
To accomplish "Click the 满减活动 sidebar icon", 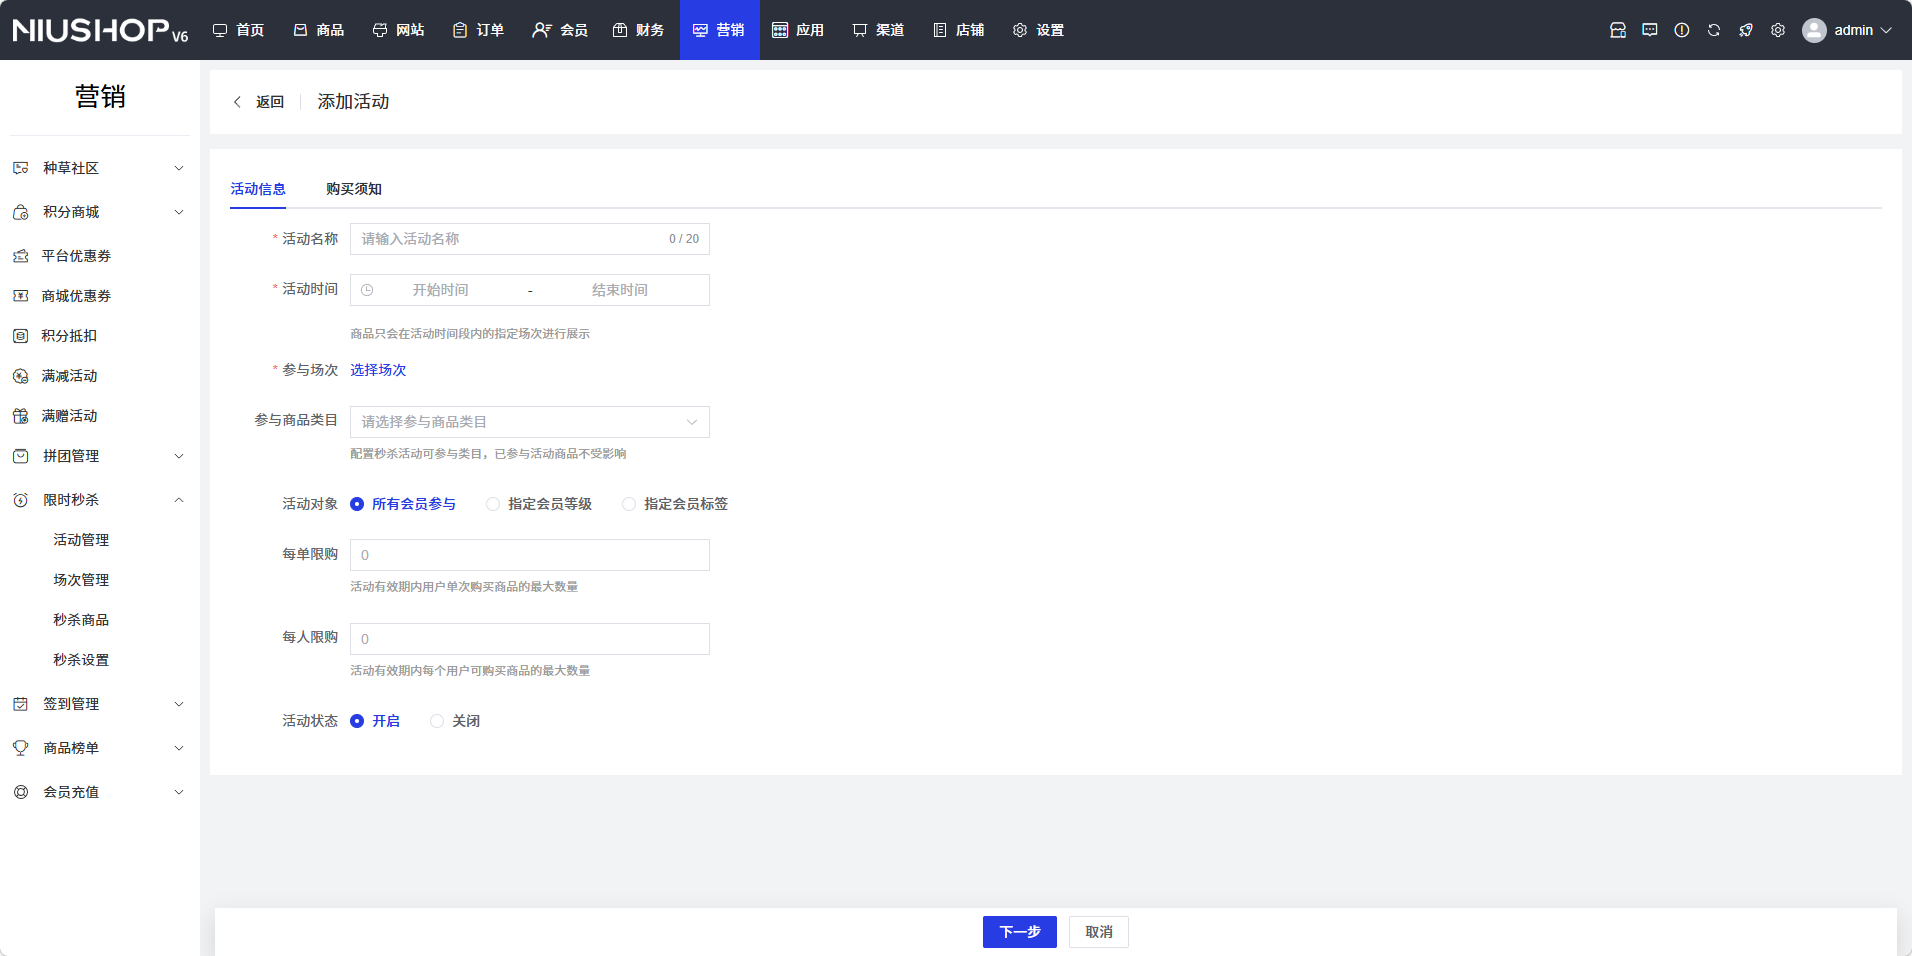I will [20, 376].
